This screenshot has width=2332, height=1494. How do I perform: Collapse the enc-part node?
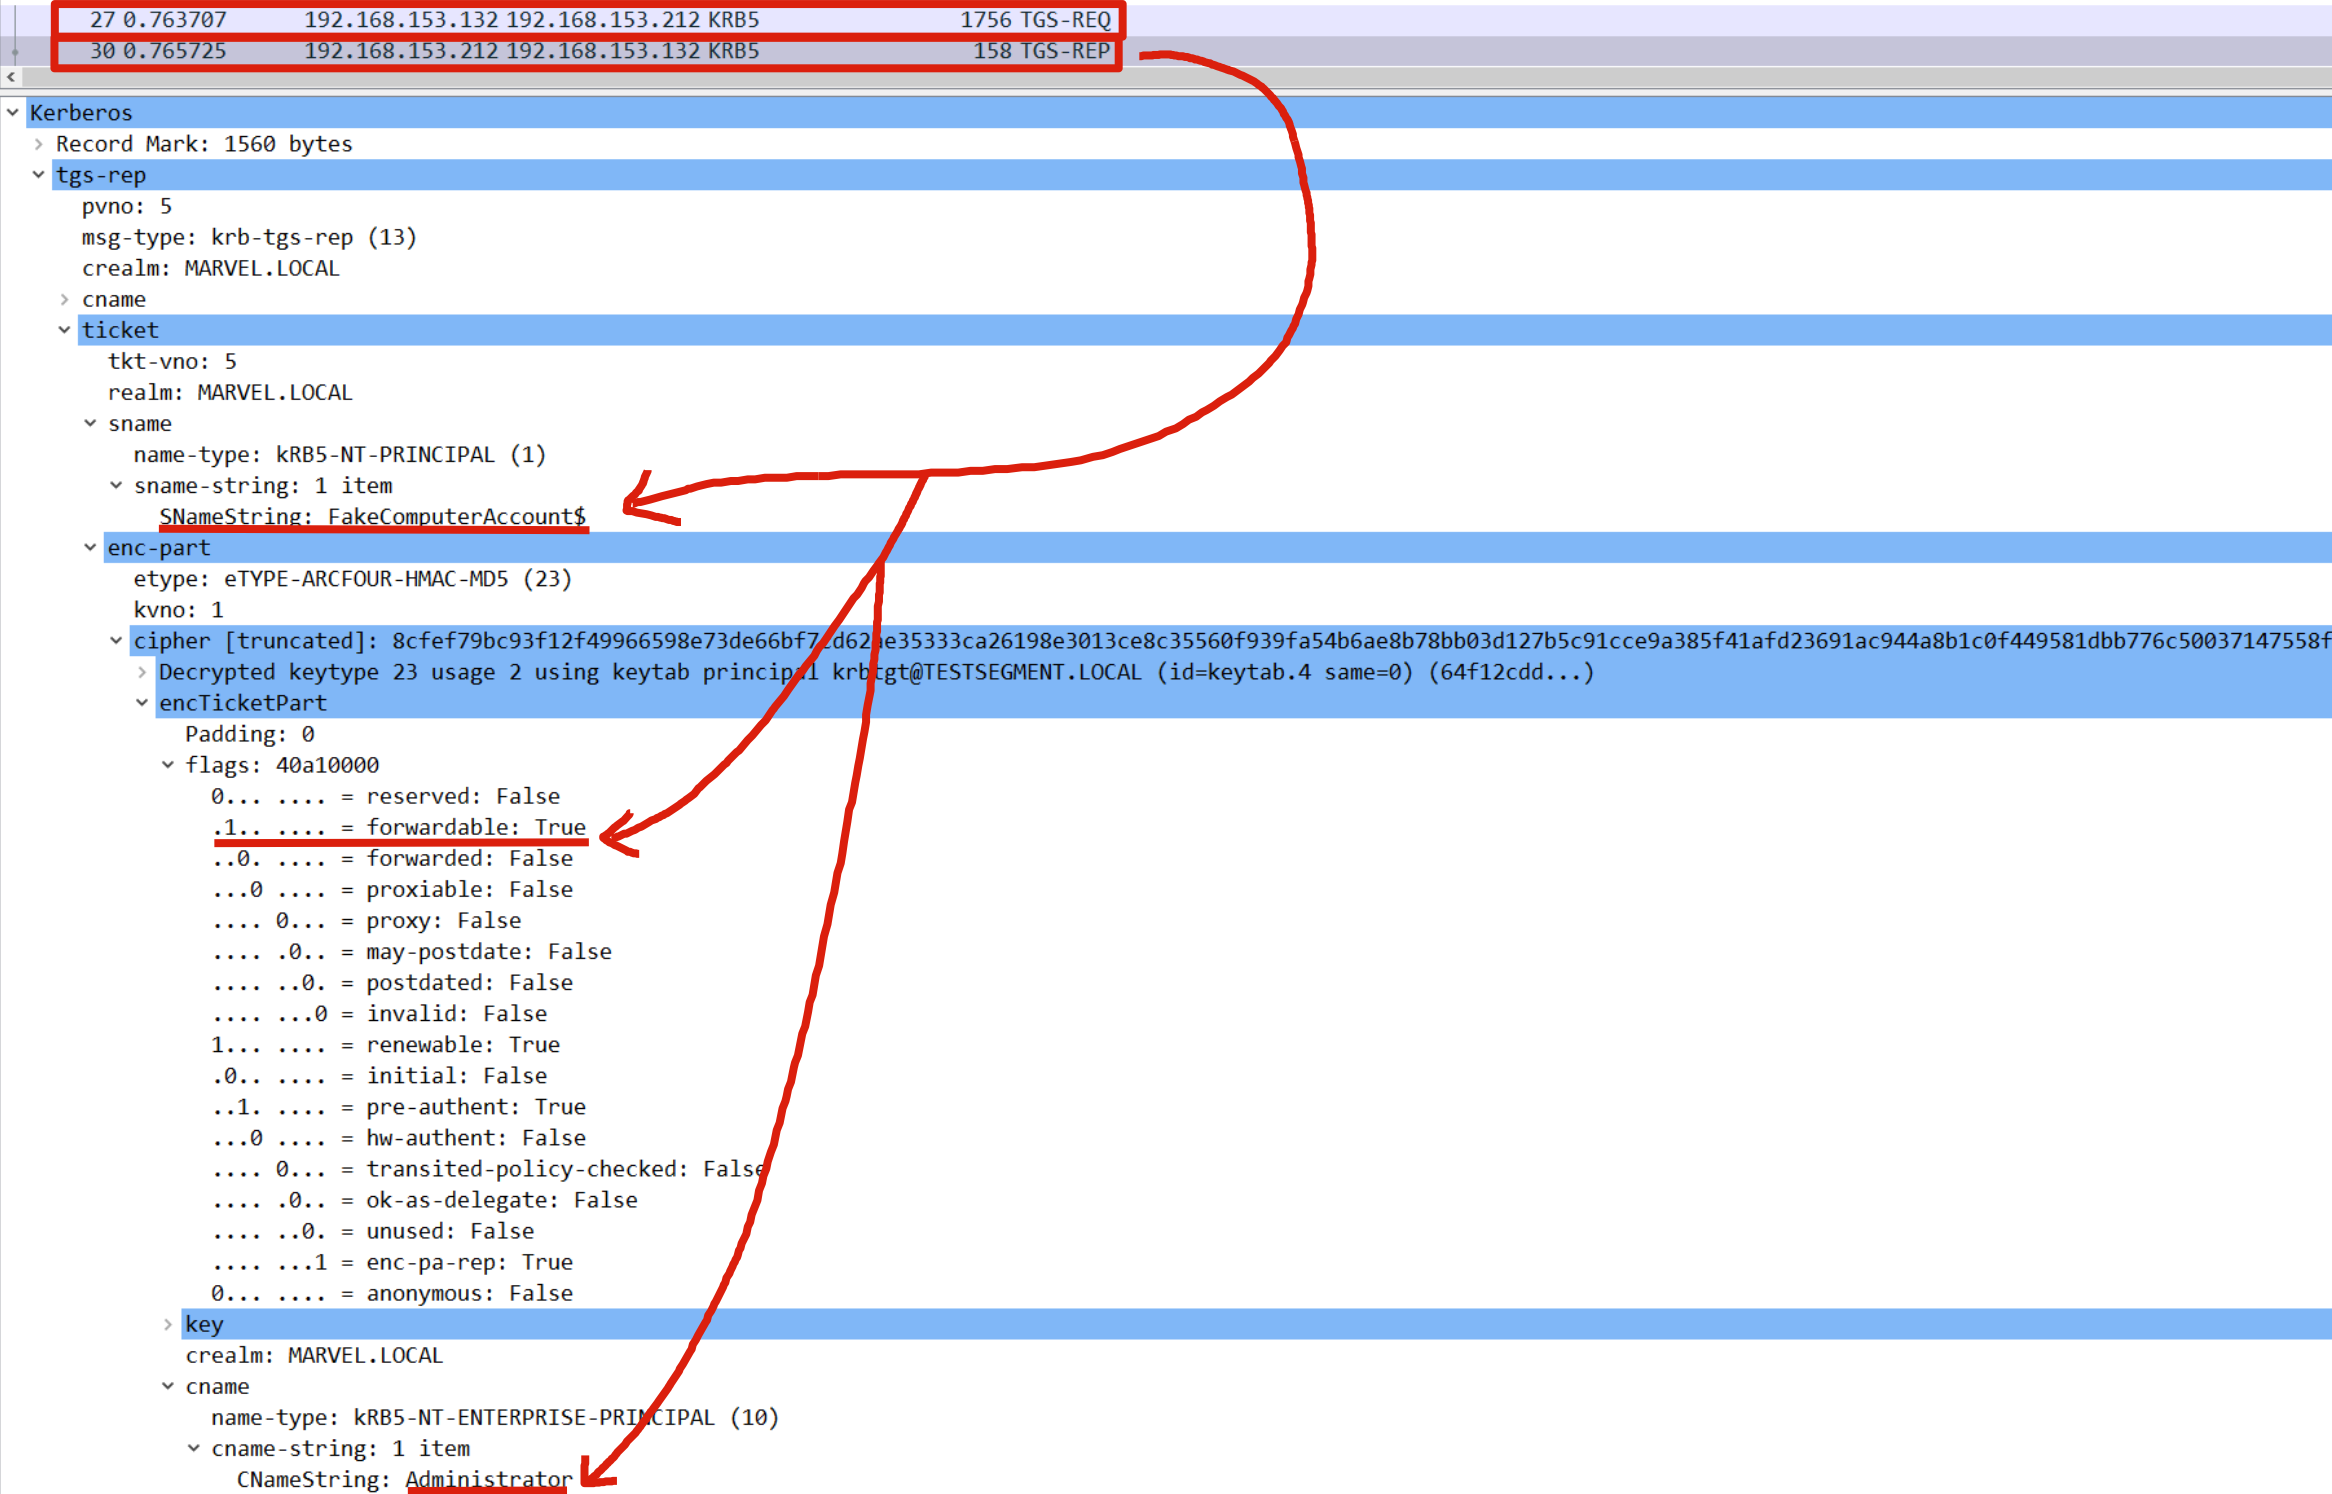91,548
